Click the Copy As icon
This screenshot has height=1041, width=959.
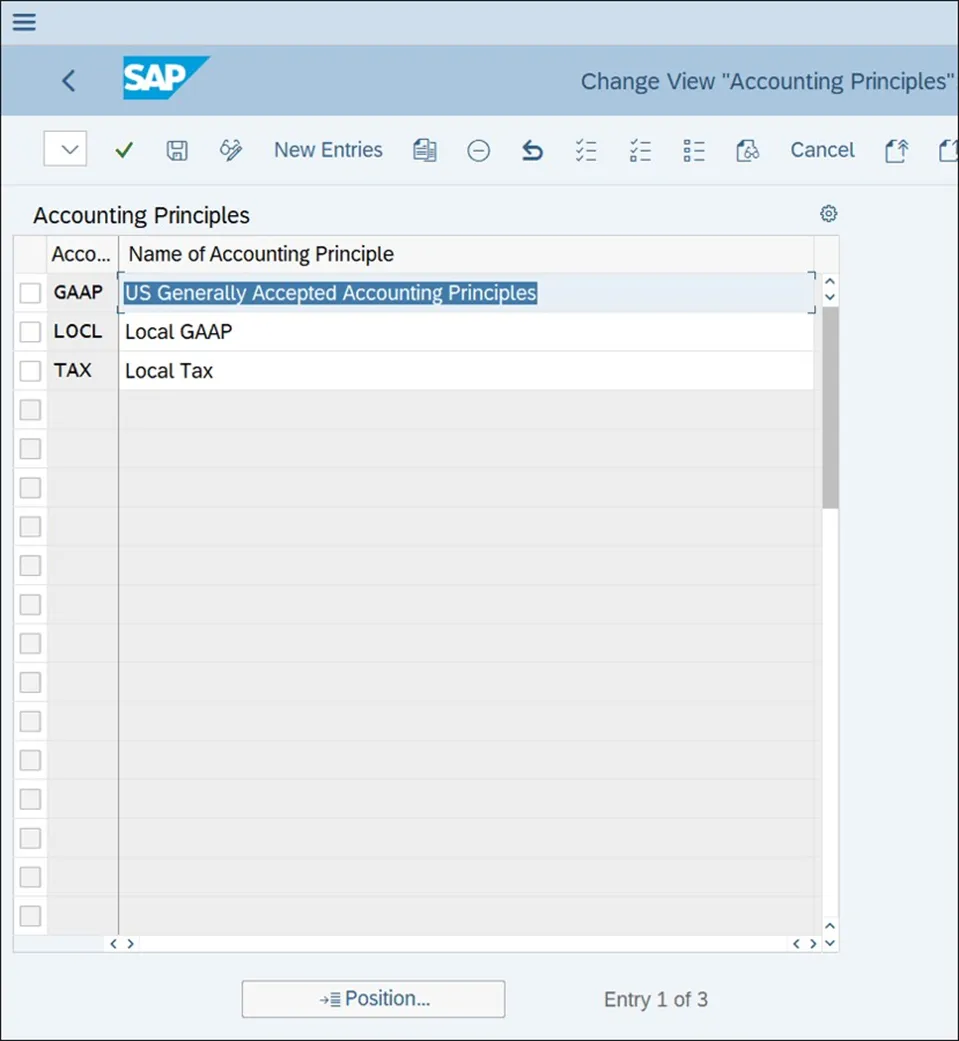tap(425, 150)
